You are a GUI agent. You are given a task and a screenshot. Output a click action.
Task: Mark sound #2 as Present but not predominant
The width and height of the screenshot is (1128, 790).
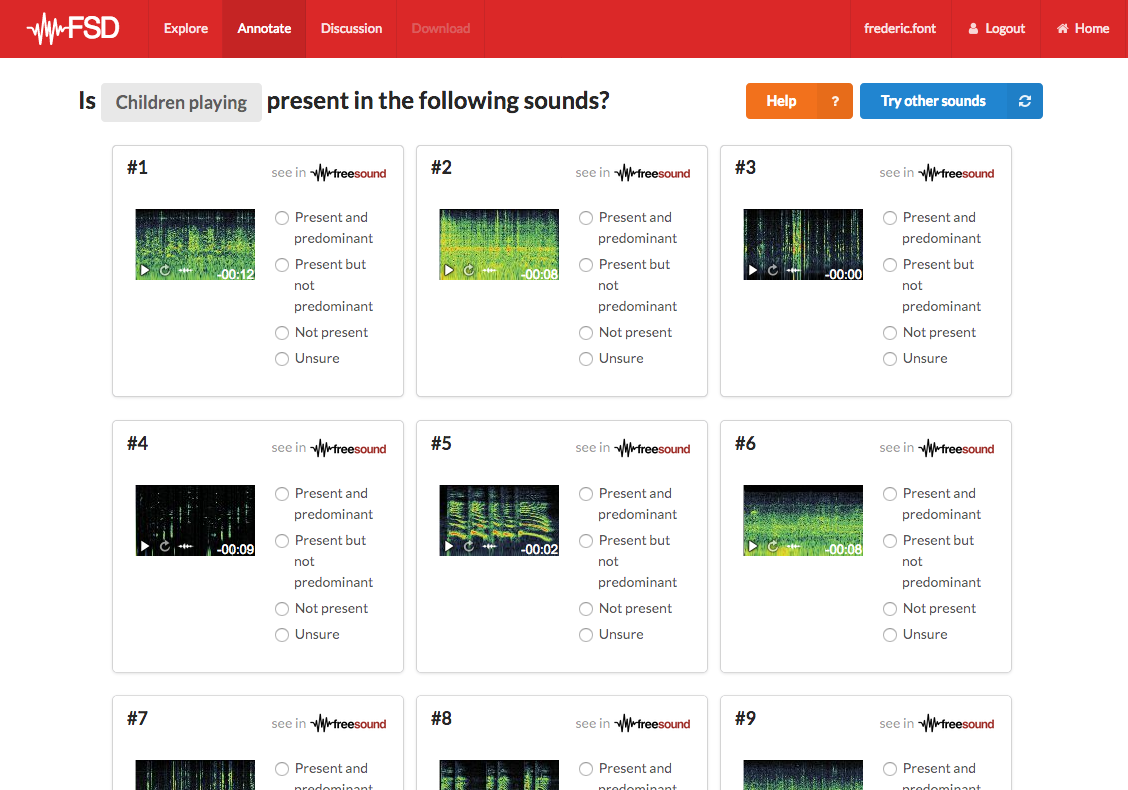pyautogui.click(x=586, y=265)
